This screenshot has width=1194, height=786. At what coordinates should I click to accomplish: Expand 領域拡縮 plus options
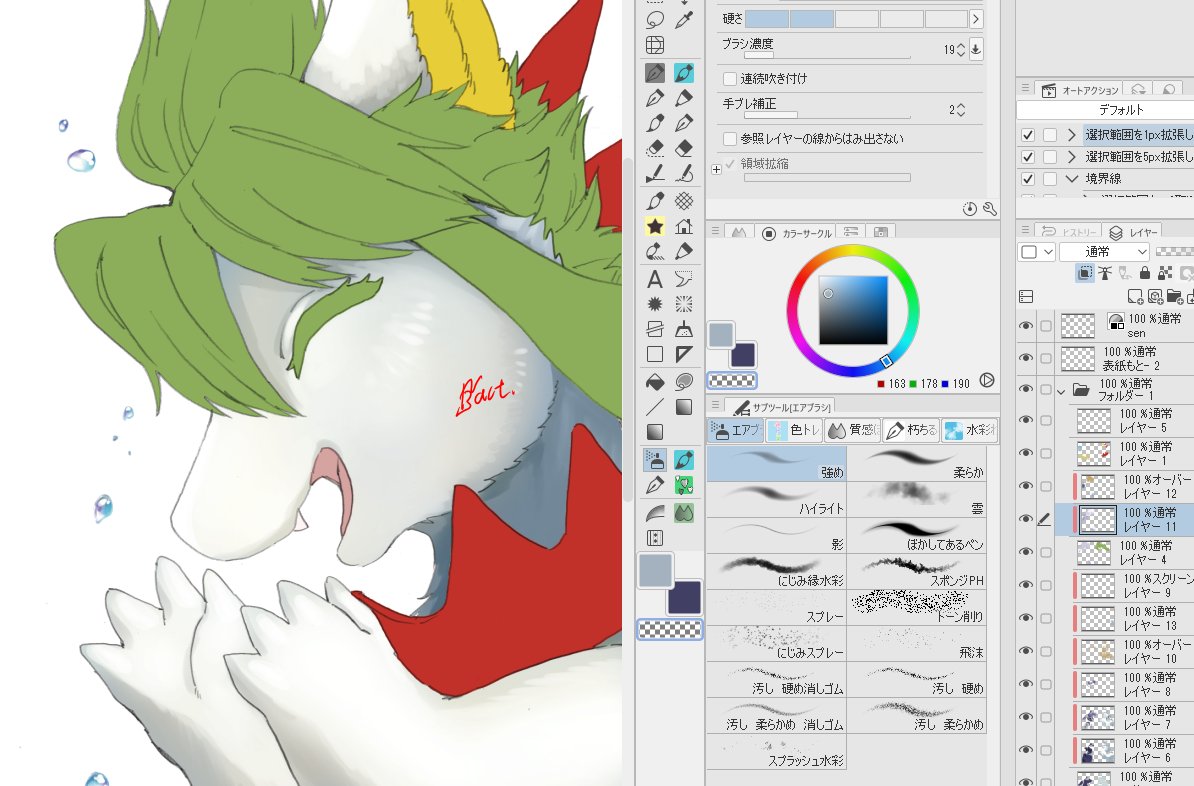pos(717,169)
